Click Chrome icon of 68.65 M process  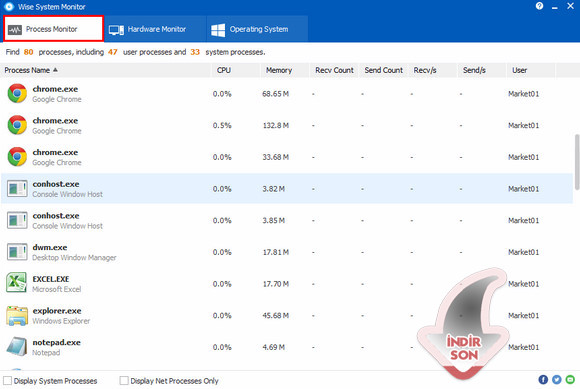tap(17, 93)
